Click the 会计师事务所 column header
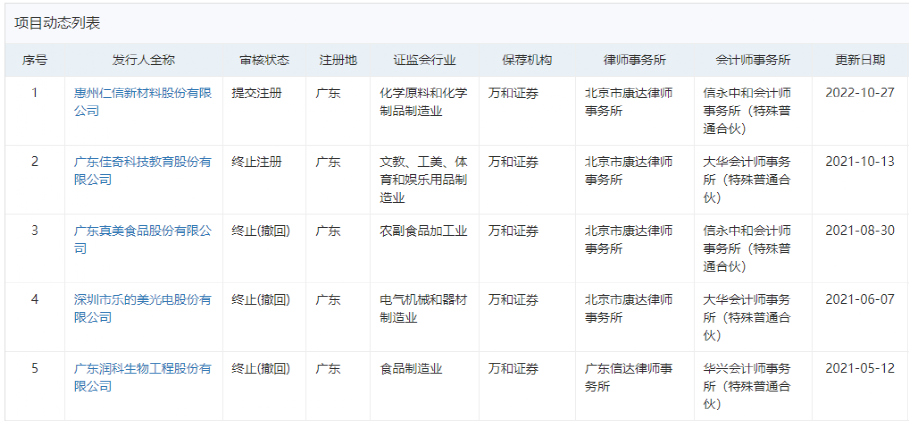Screen dimensions: 909x421 [x=753, y=60]
